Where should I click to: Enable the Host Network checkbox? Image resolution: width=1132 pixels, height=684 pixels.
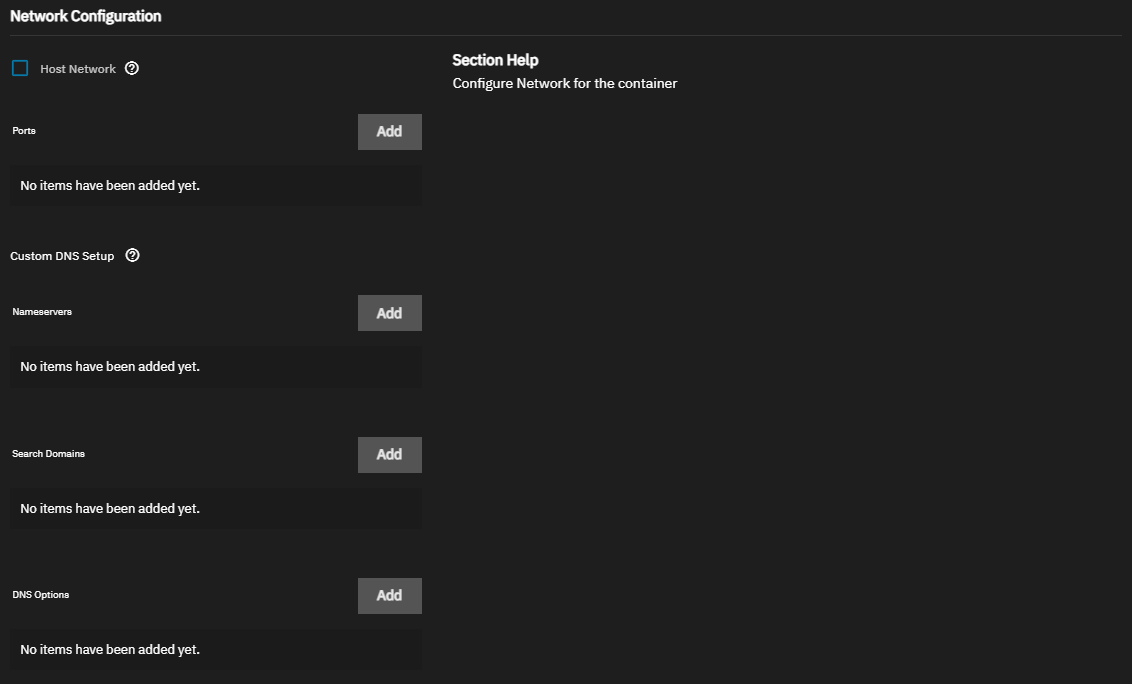pos(20,69)
